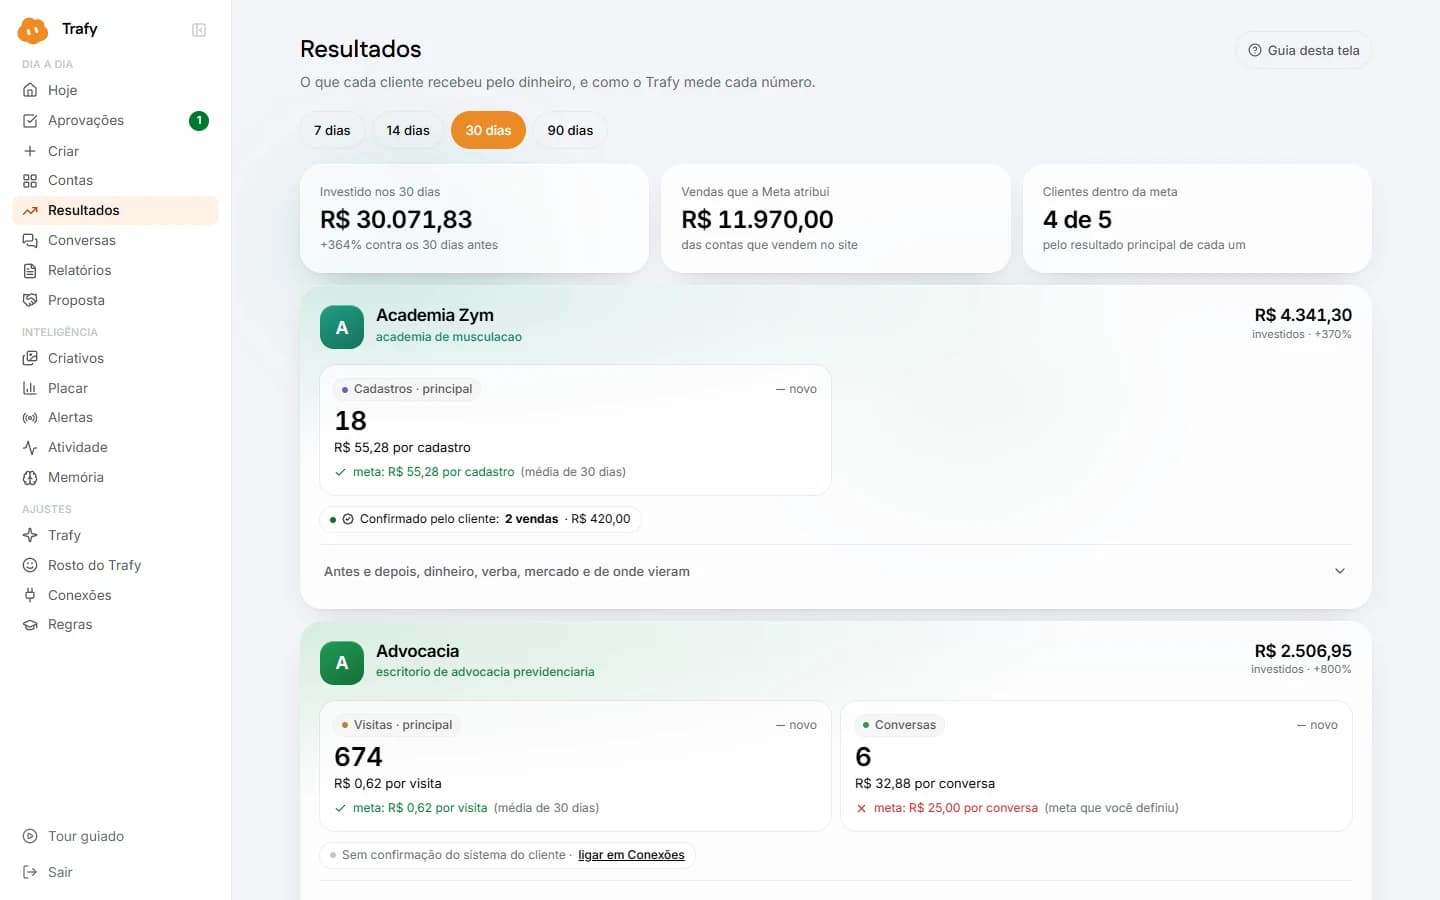Click the Academia Zym avatar tile
1440x900 pixels.
point(342,327)
